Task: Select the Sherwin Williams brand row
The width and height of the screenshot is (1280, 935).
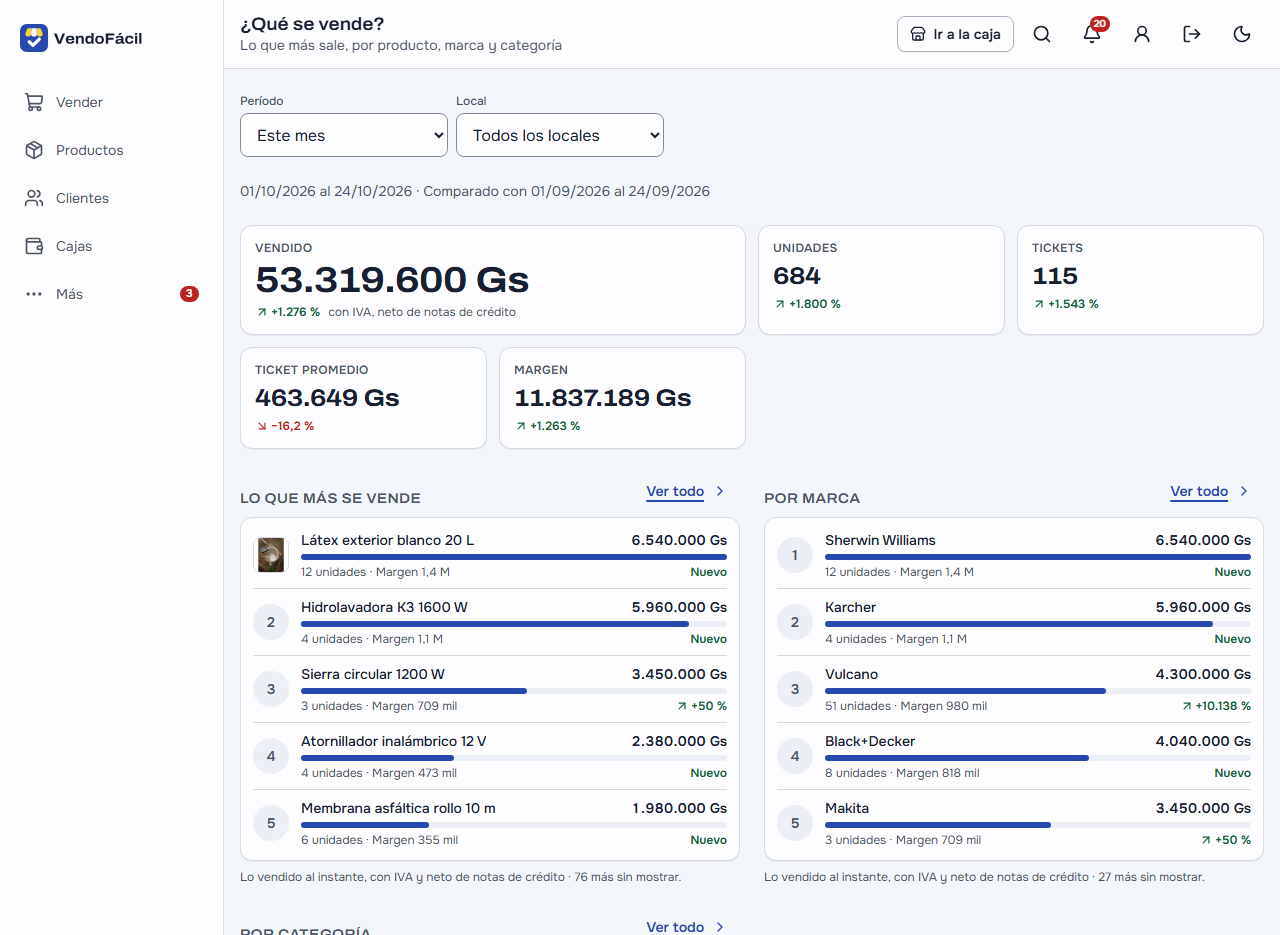Action: click(x=1014, y=555)
